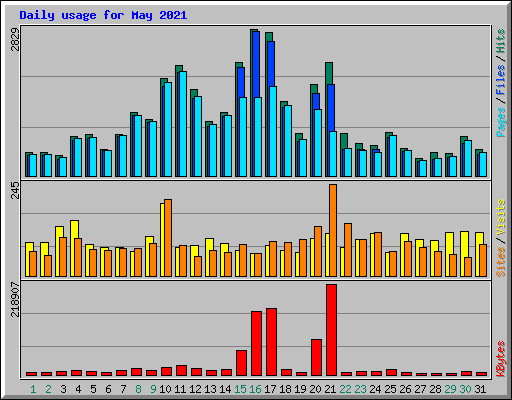Click the tallest blue Files bar for day 16
Viewport: 512px width, 400px height.
pyautogui.click(x=256, y=64)
